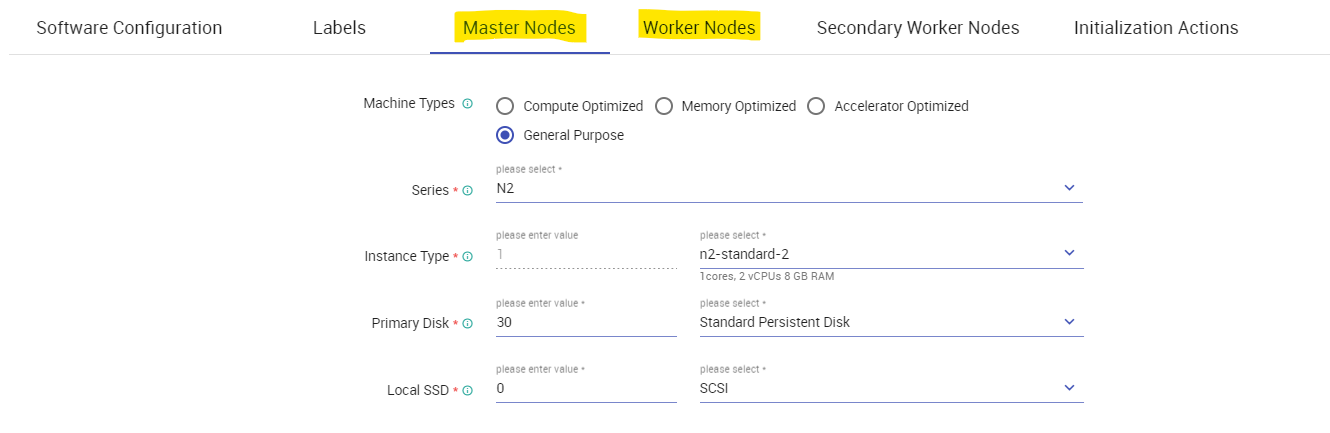
Task: Click Local SSD count input field
Action: (x=585, y=389)
